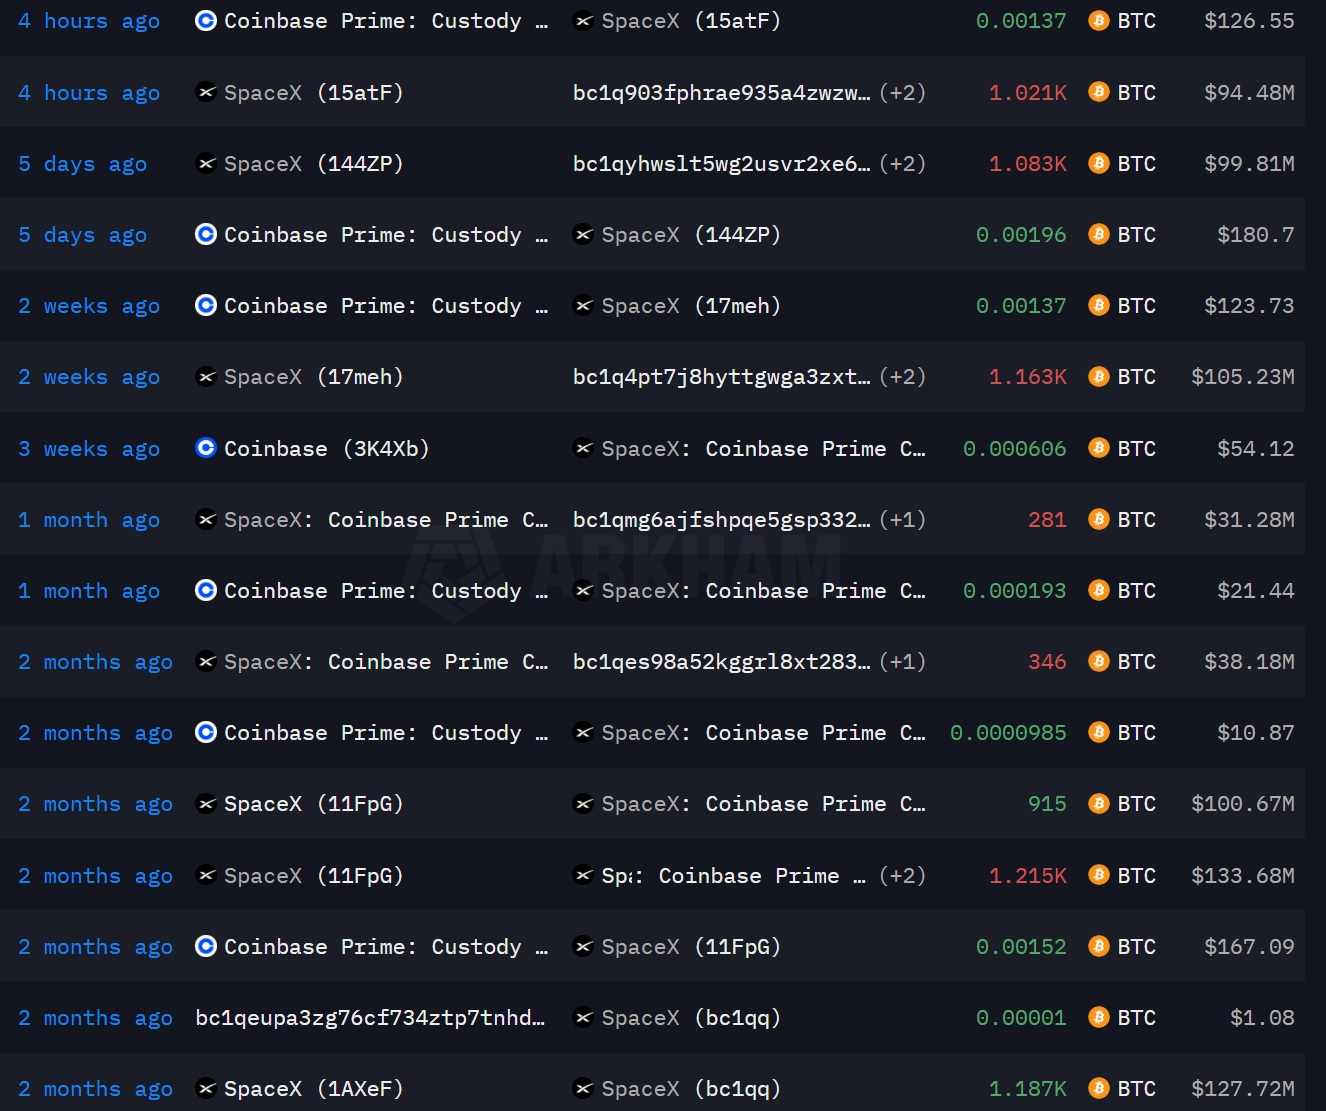Open the bc1qes98a52kggrl8xt283 recipient address
1326x1111 pixels.
point(720,662)
